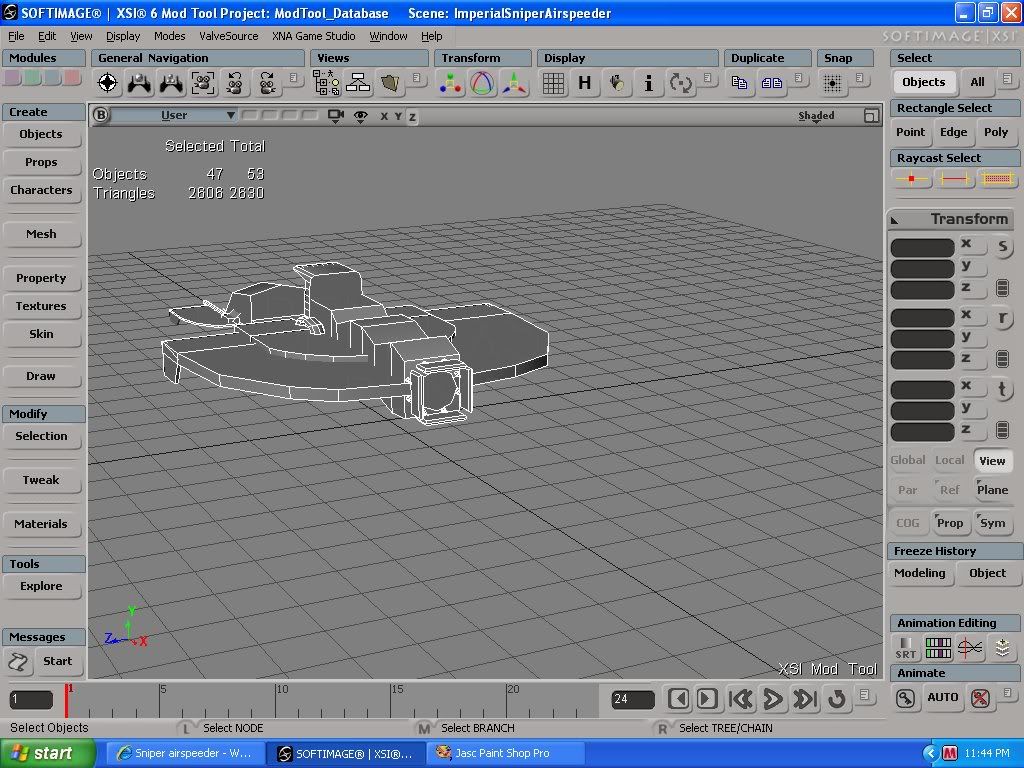This screenshot has height=768, width=1024.
Task: Click the remove-key red X icon
Action: [x=980, y=698]
